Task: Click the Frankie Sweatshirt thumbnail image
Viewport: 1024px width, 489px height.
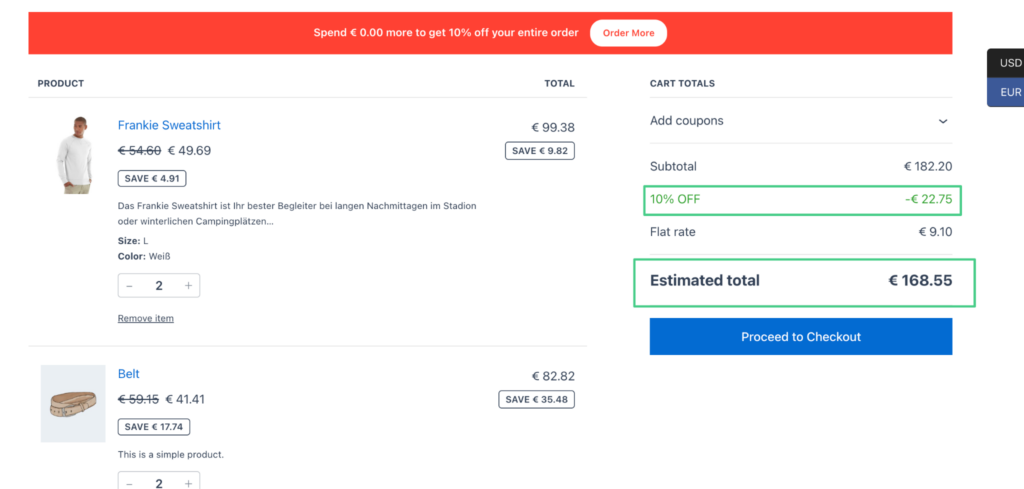Action: [73, 155]
